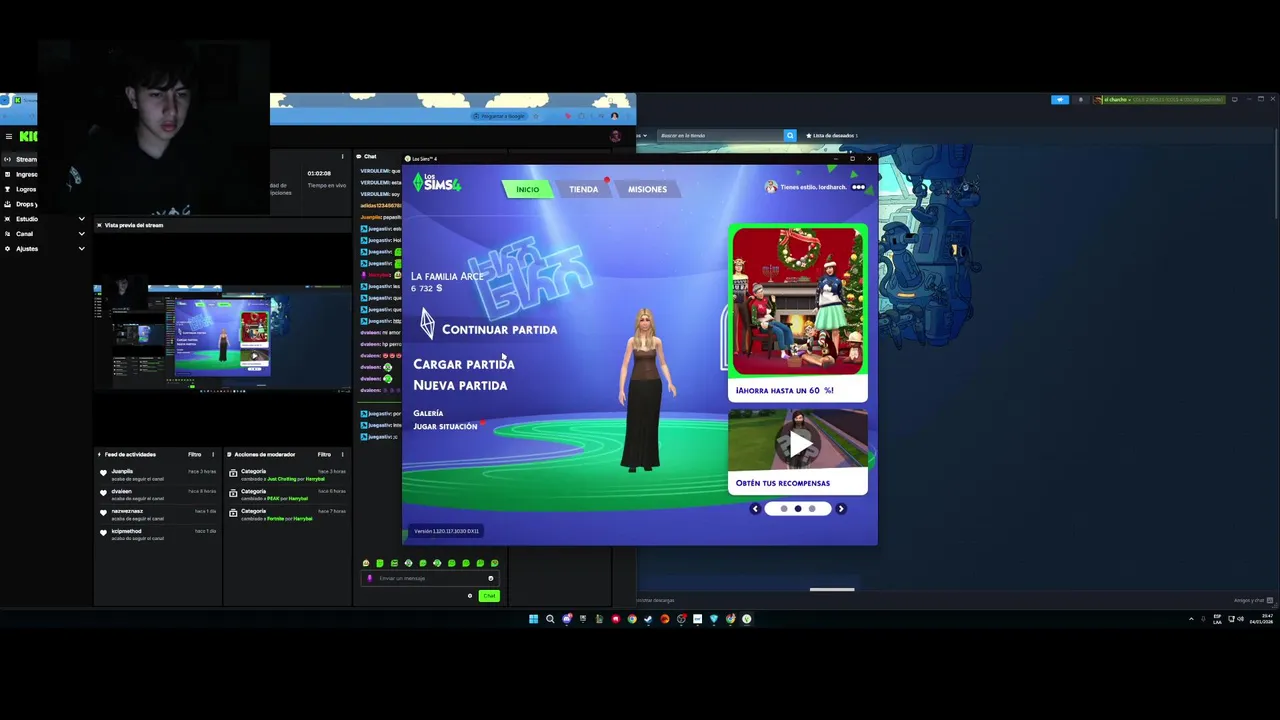This screenshot has width=1280, height=720.
Task: Open Chrome from the taskbar
Action: (632, 619)
